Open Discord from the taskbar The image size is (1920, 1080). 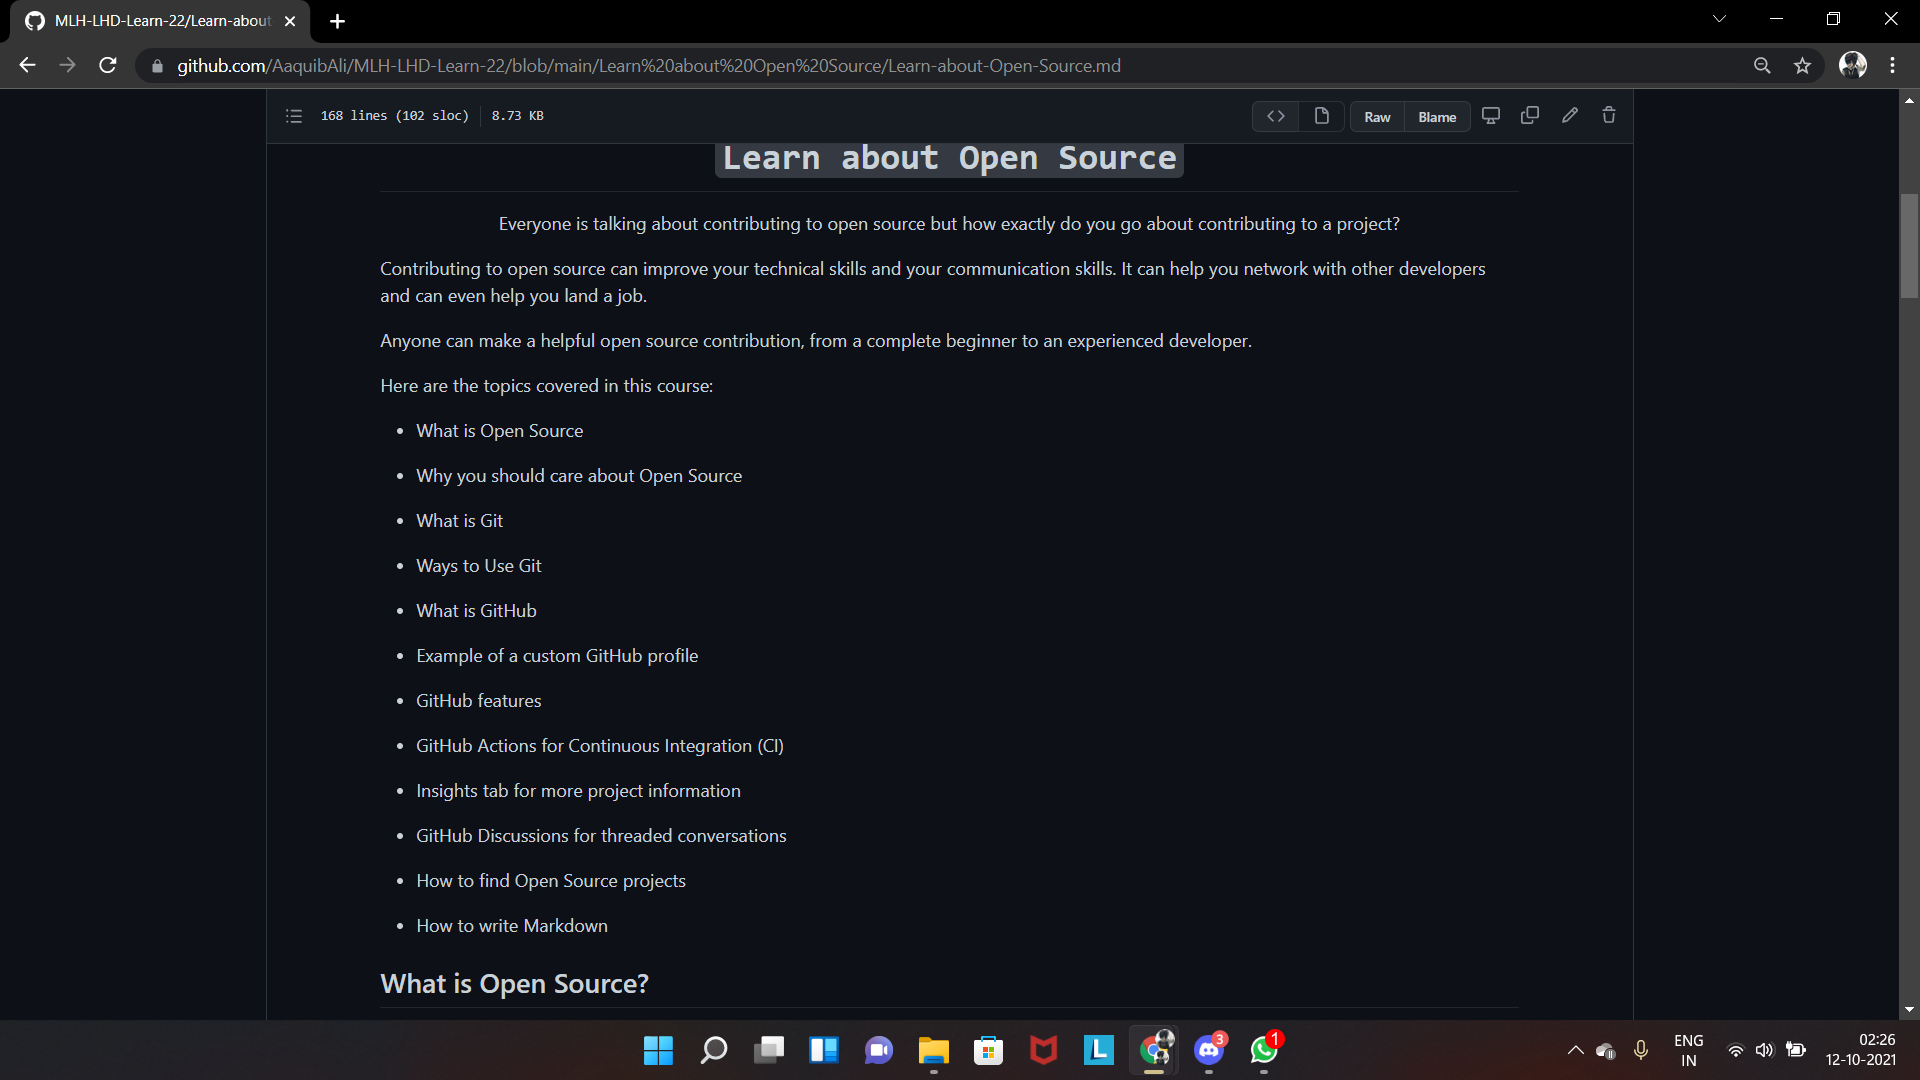tap(1209, 1050)
